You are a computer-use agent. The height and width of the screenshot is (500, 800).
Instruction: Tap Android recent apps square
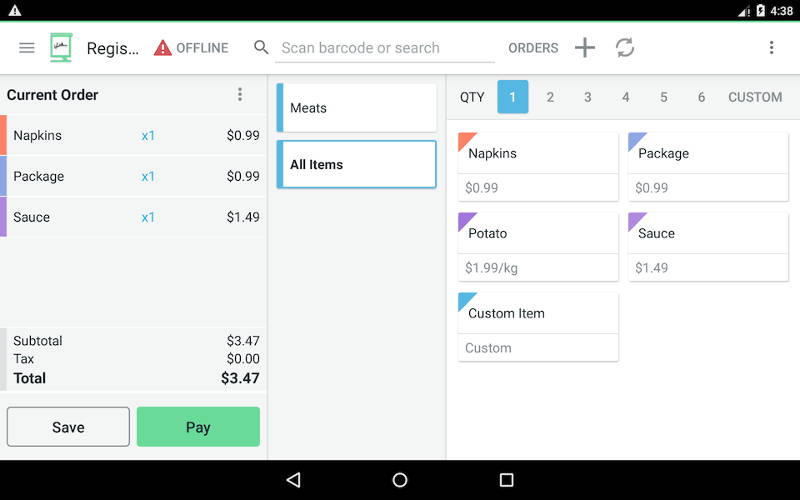click(507, 480)
